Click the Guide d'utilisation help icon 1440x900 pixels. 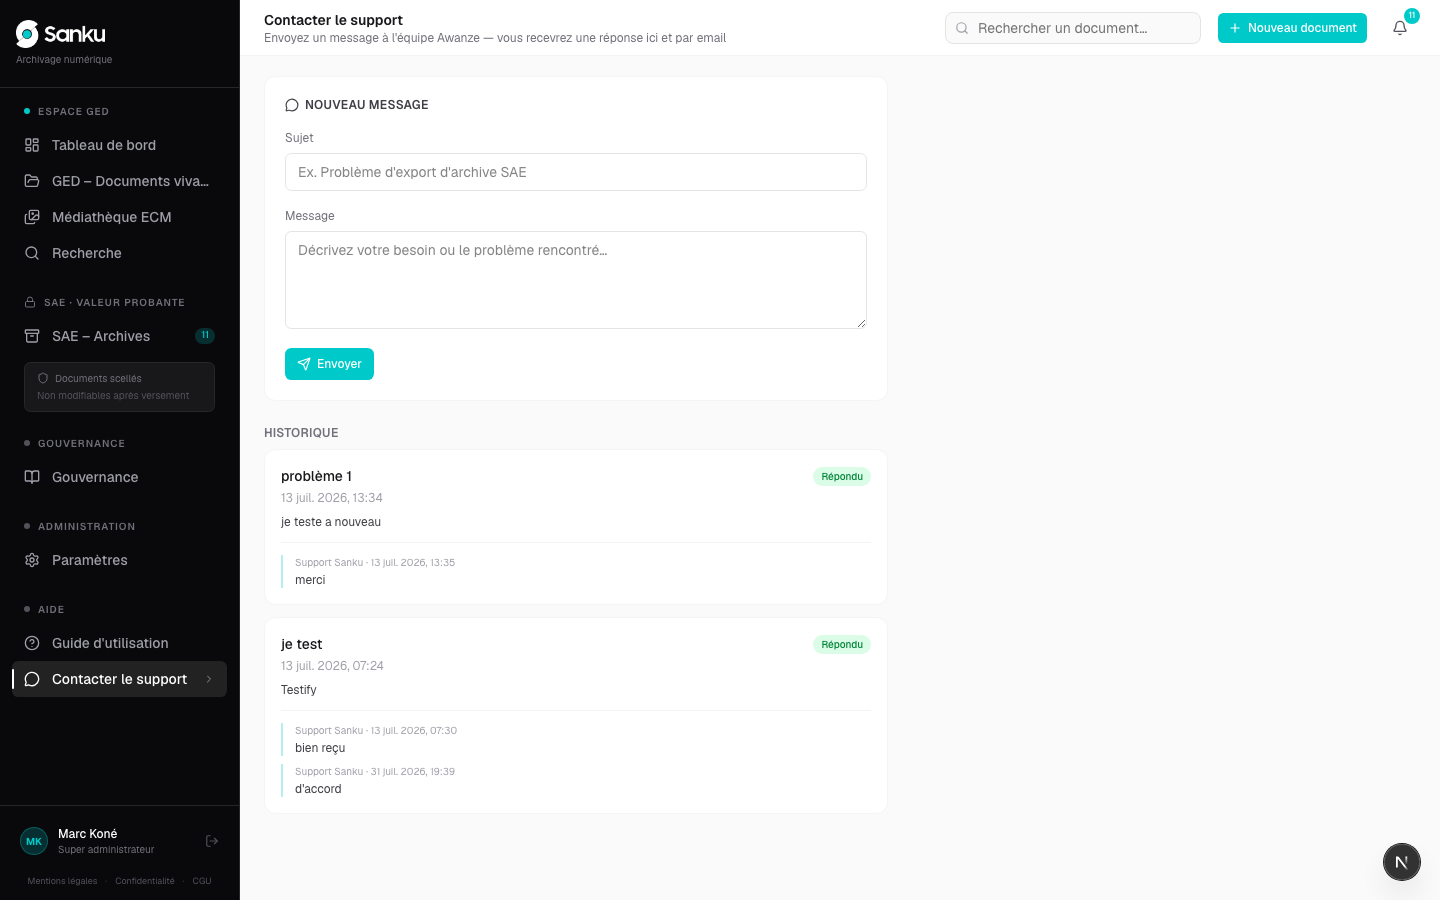coord(32,643)
